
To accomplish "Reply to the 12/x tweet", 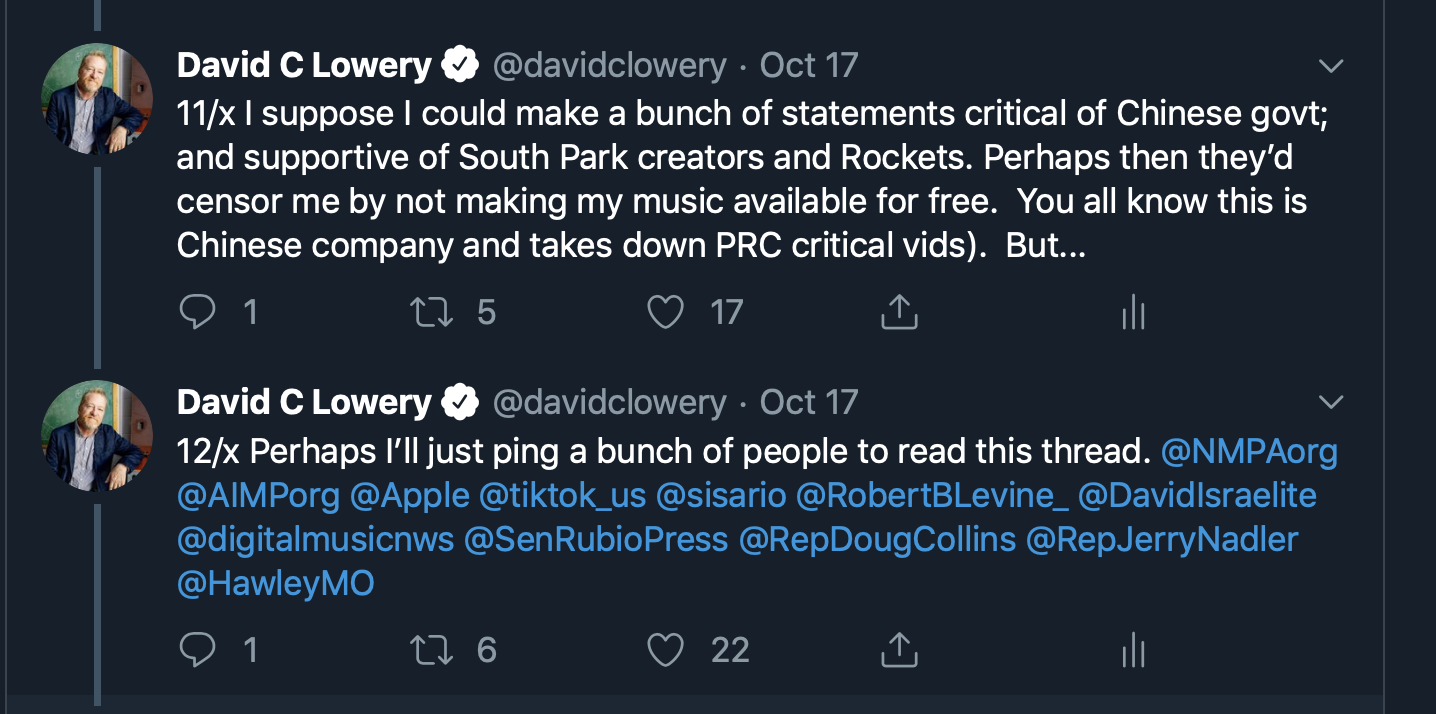I will click(x=197, y=651).
